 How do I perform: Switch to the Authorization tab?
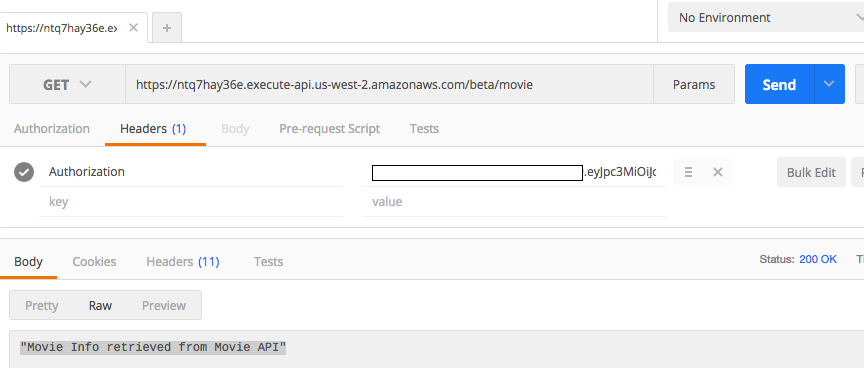pos(52,129)
